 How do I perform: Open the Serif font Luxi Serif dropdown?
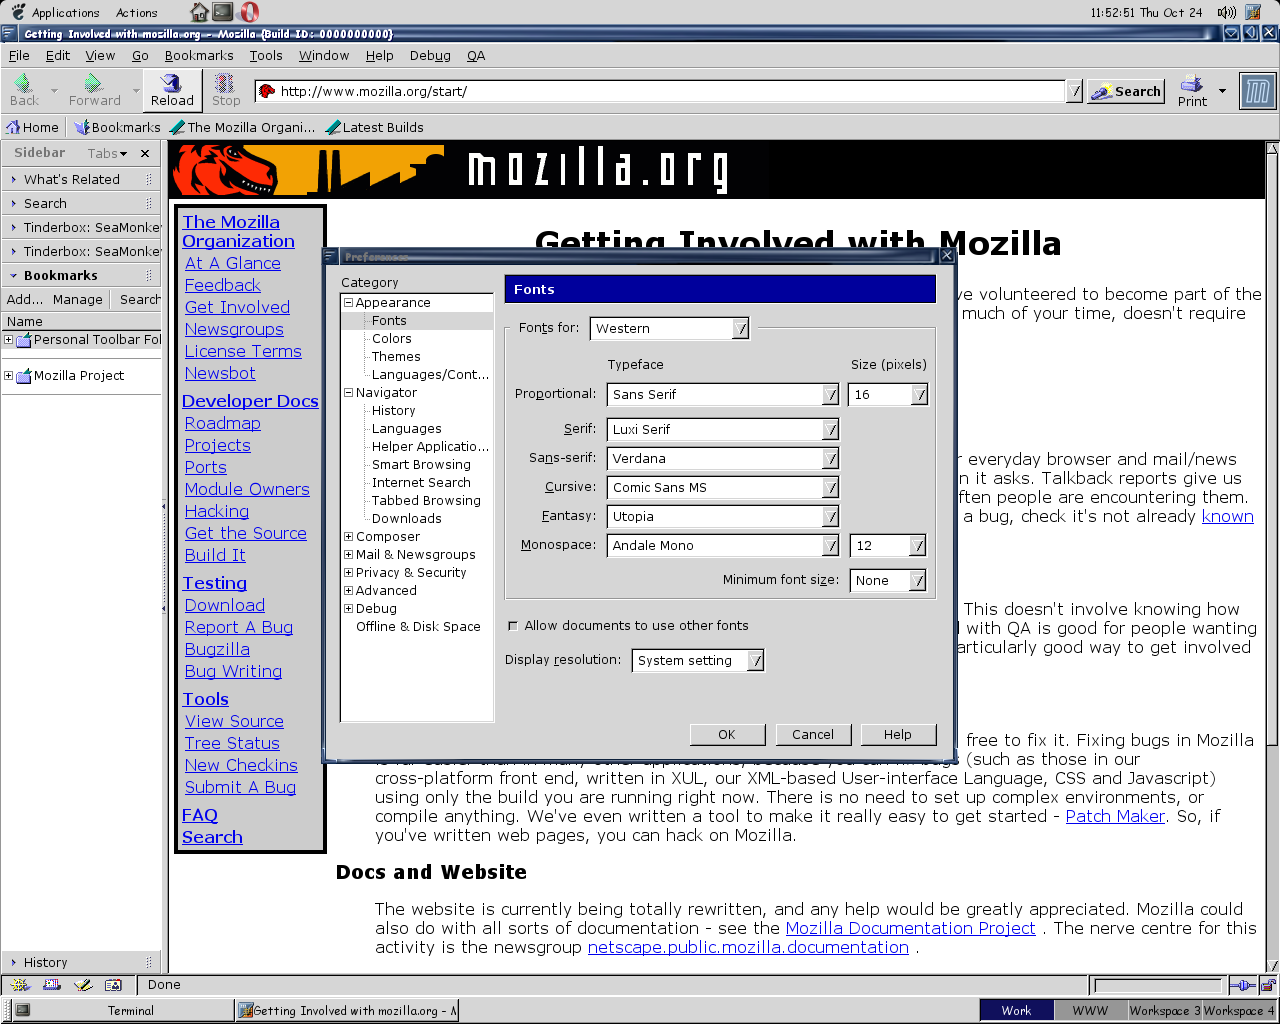(x=723, y=429)
